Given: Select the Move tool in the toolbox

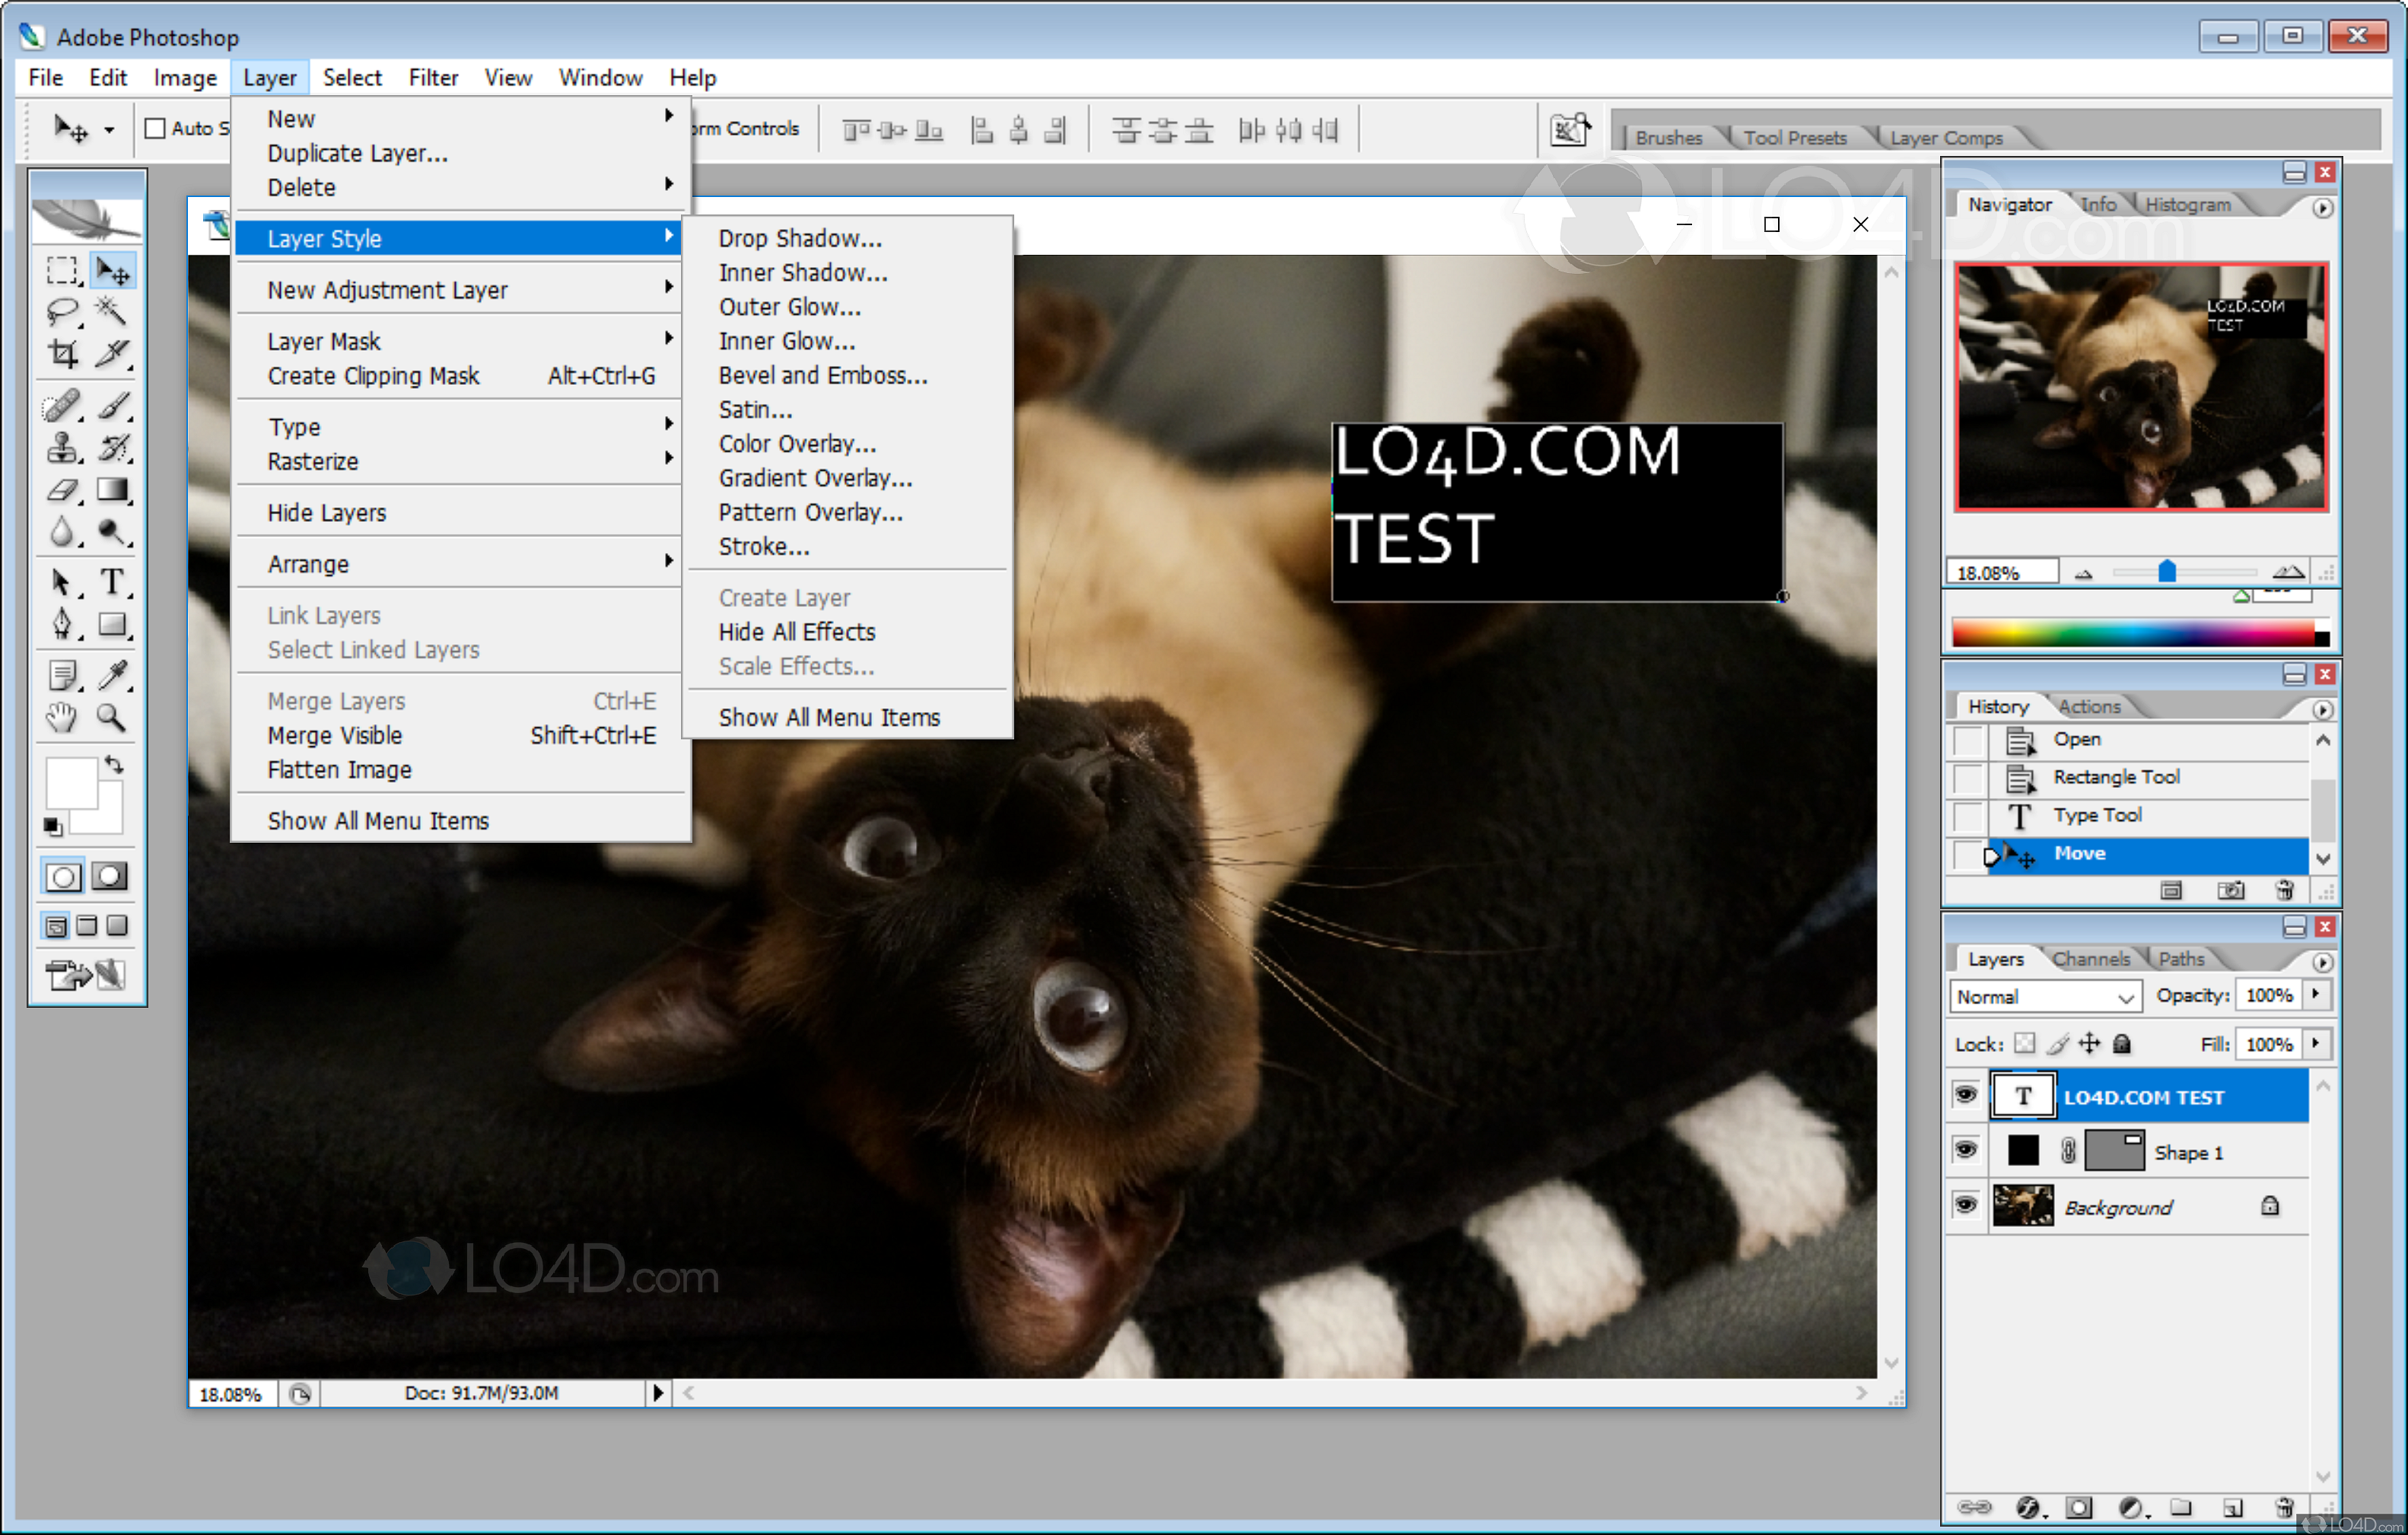Looking at the screenshot, I should (x=113, y=269).
